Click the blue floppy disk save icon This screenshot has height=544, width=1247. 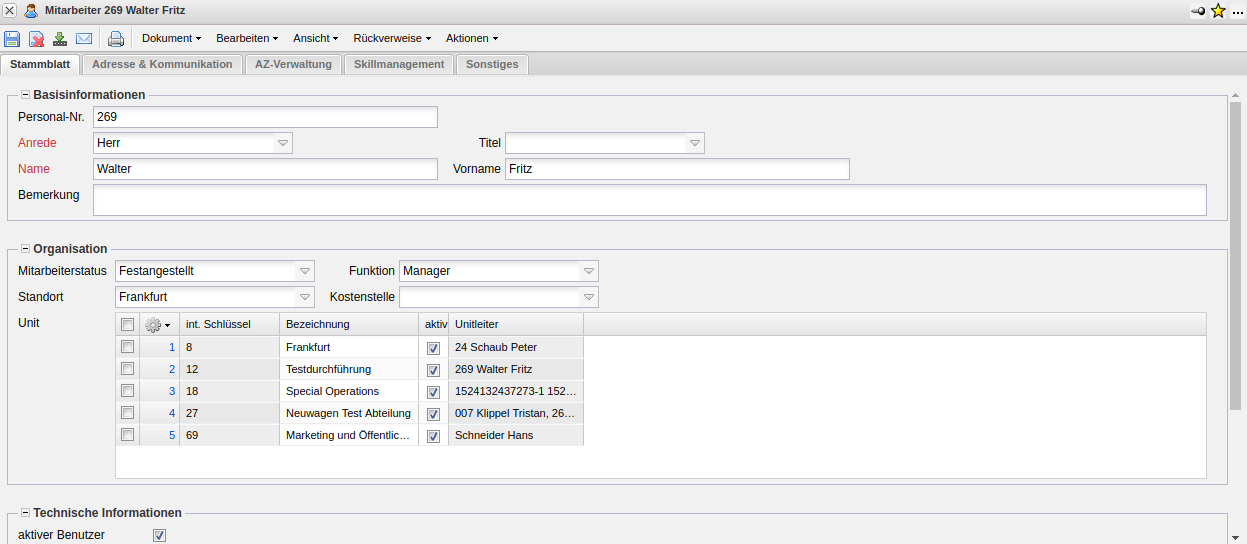(x=12, y=39)
